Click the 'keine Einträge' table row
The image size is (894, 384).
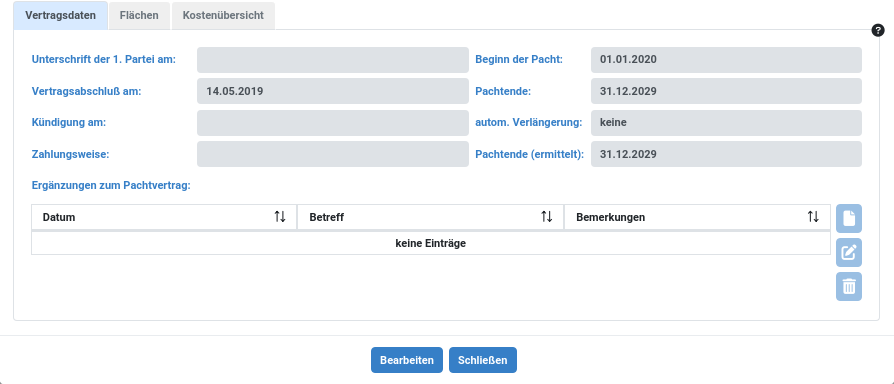pyautogui.click(x=430, y=243)
